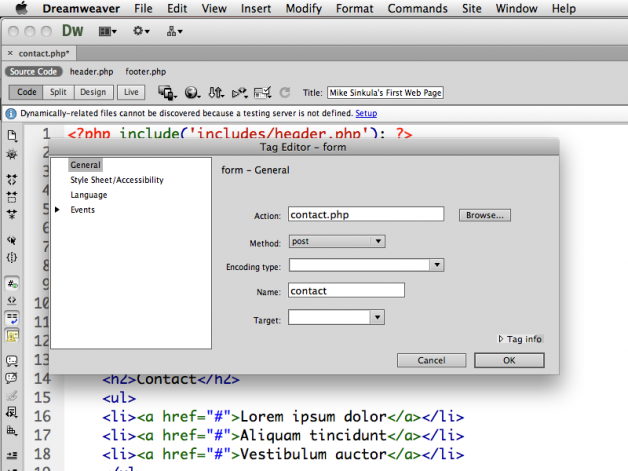Click the Action input field

366,214
